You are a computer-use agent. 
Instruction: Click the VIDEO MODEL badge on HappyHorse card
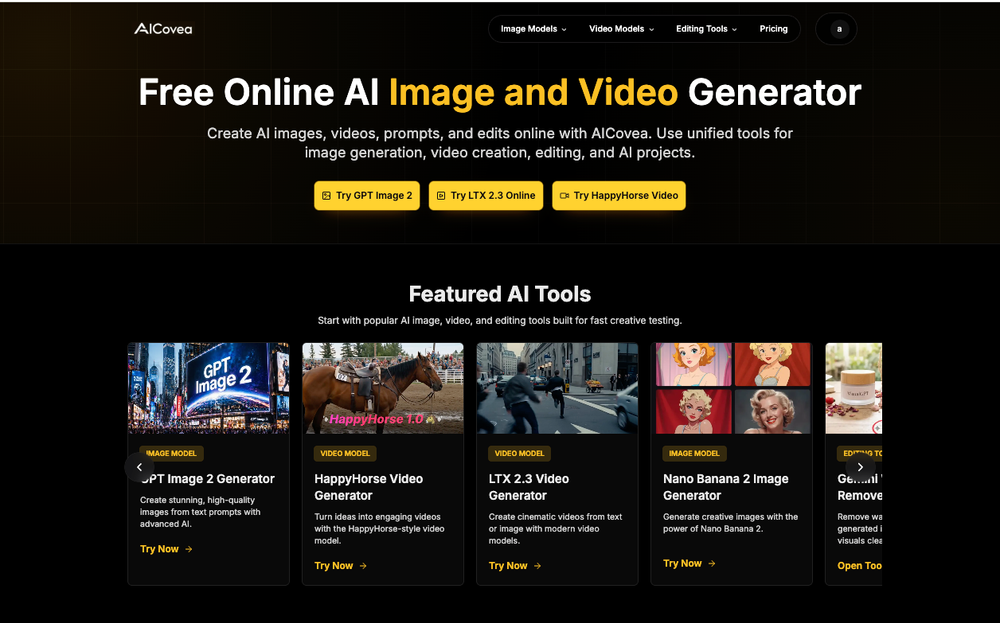click(345, 453)
